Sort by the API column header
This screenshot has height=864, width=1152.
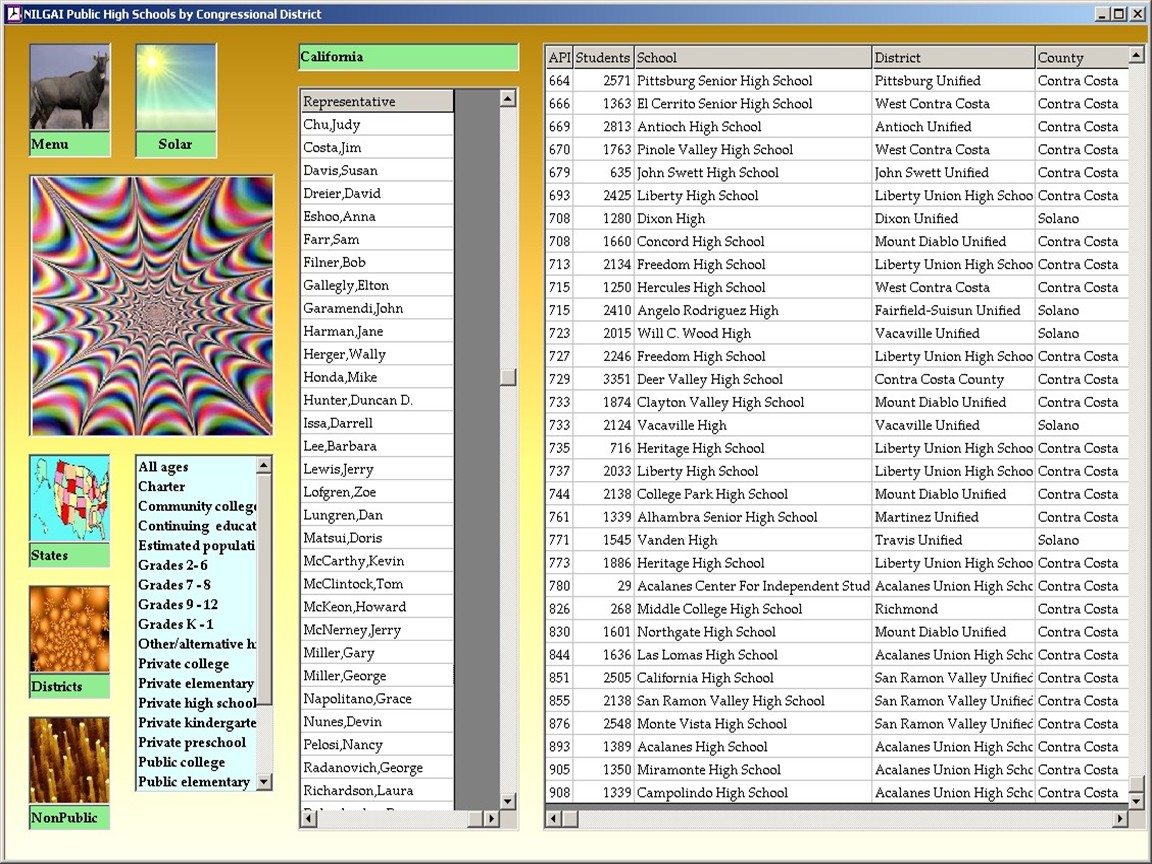click(559, 58)
